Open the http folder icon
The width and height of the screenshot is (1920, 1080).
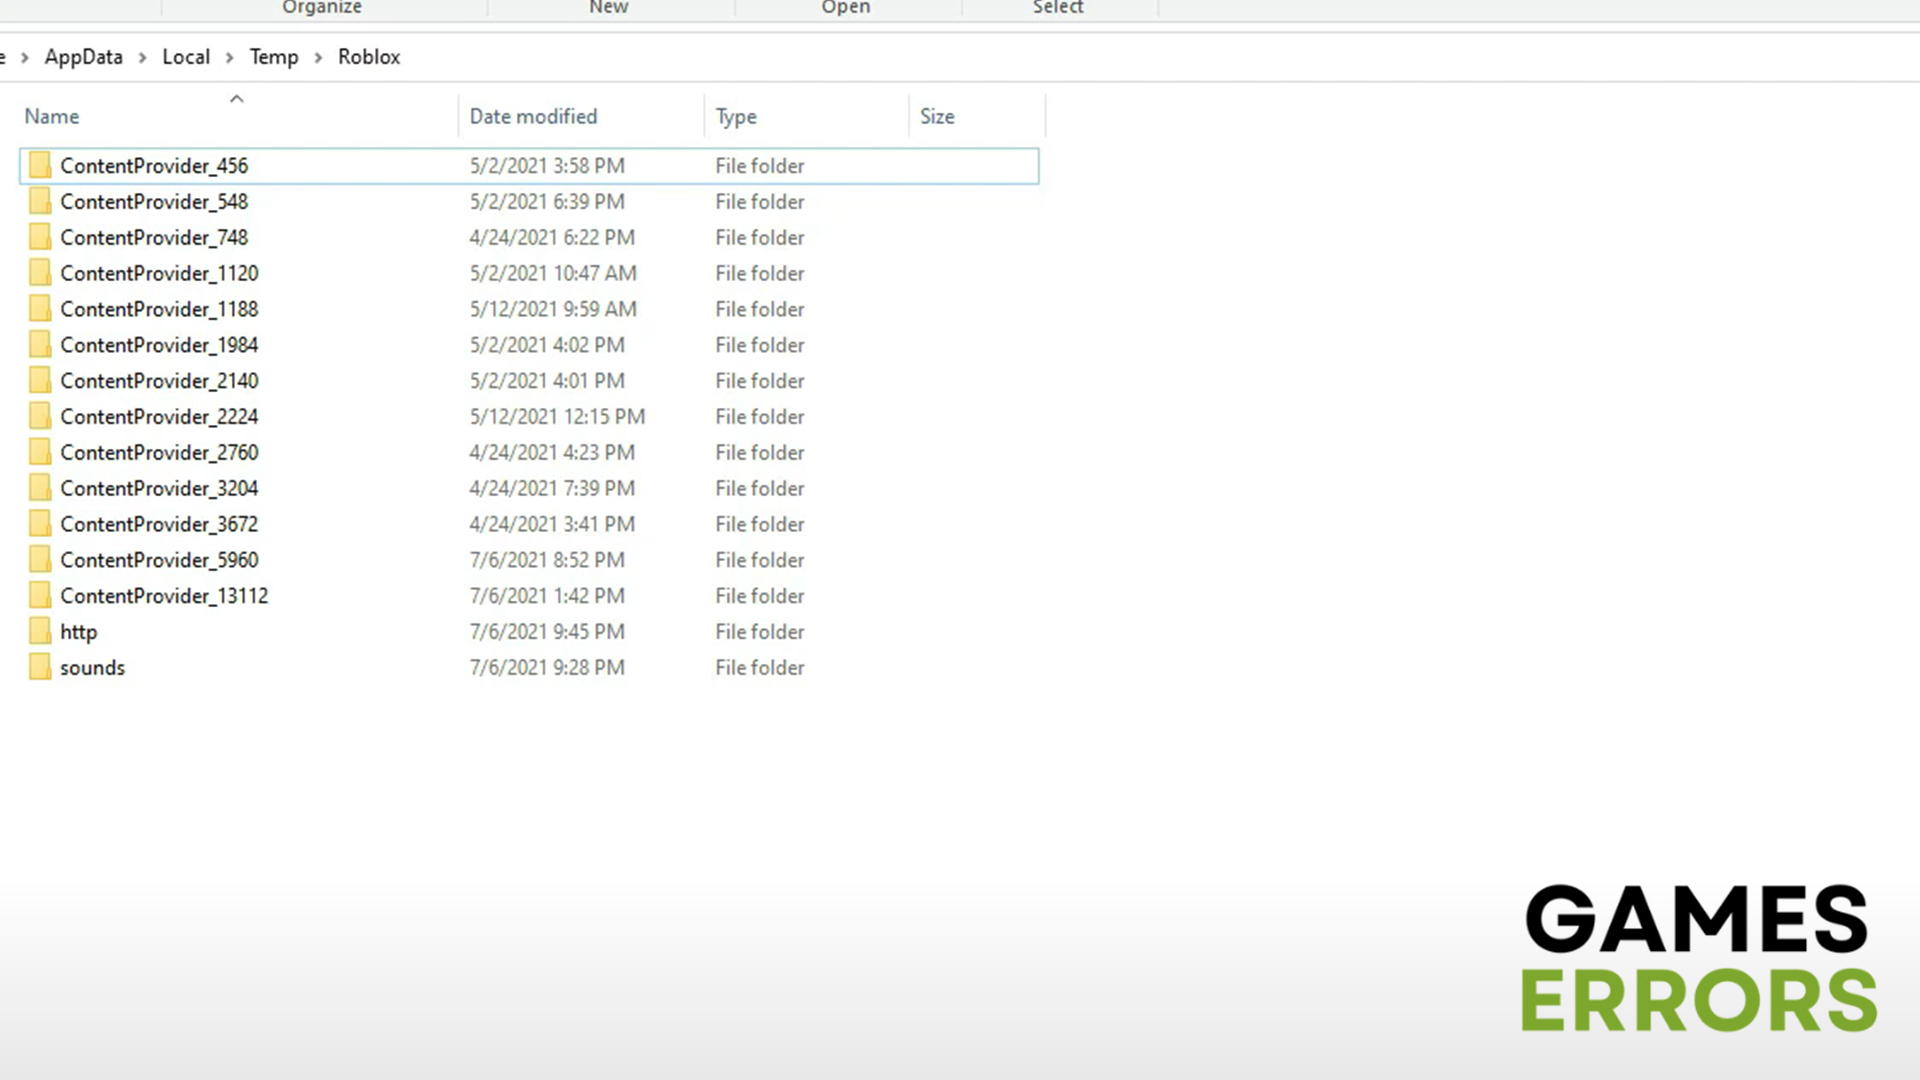[41, 631]
